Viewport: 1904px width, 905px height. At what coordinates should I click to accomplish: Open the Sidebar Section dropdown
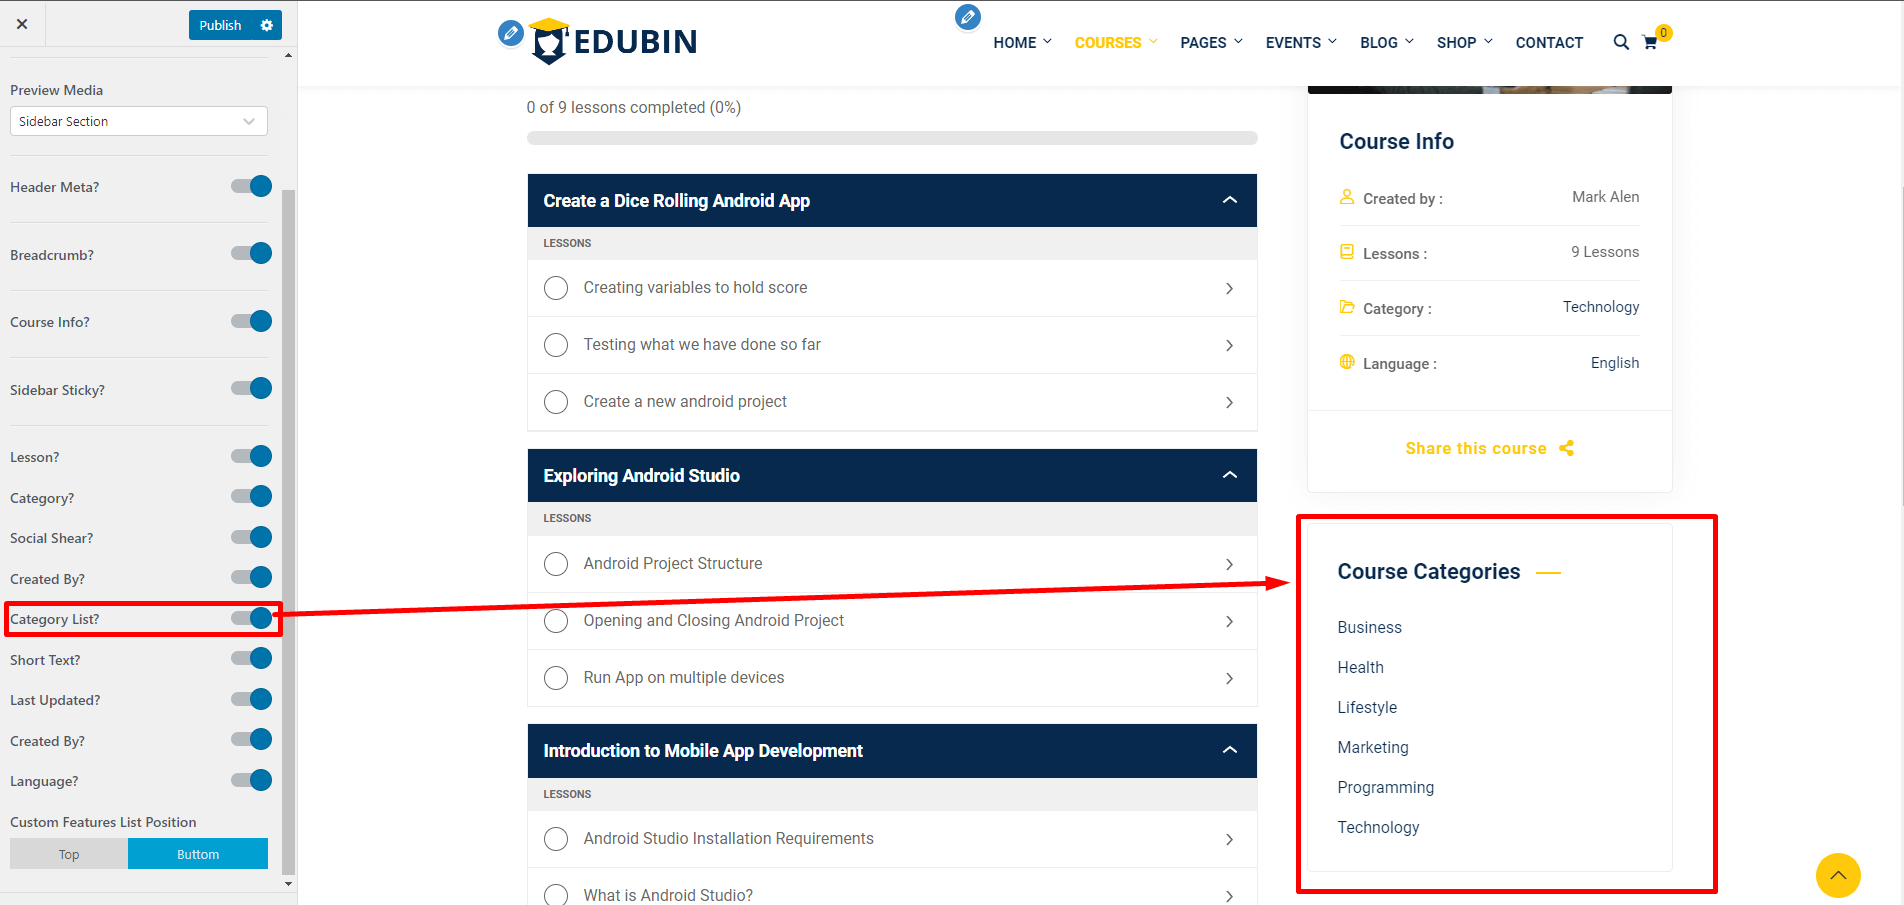[x=138, y=121]
